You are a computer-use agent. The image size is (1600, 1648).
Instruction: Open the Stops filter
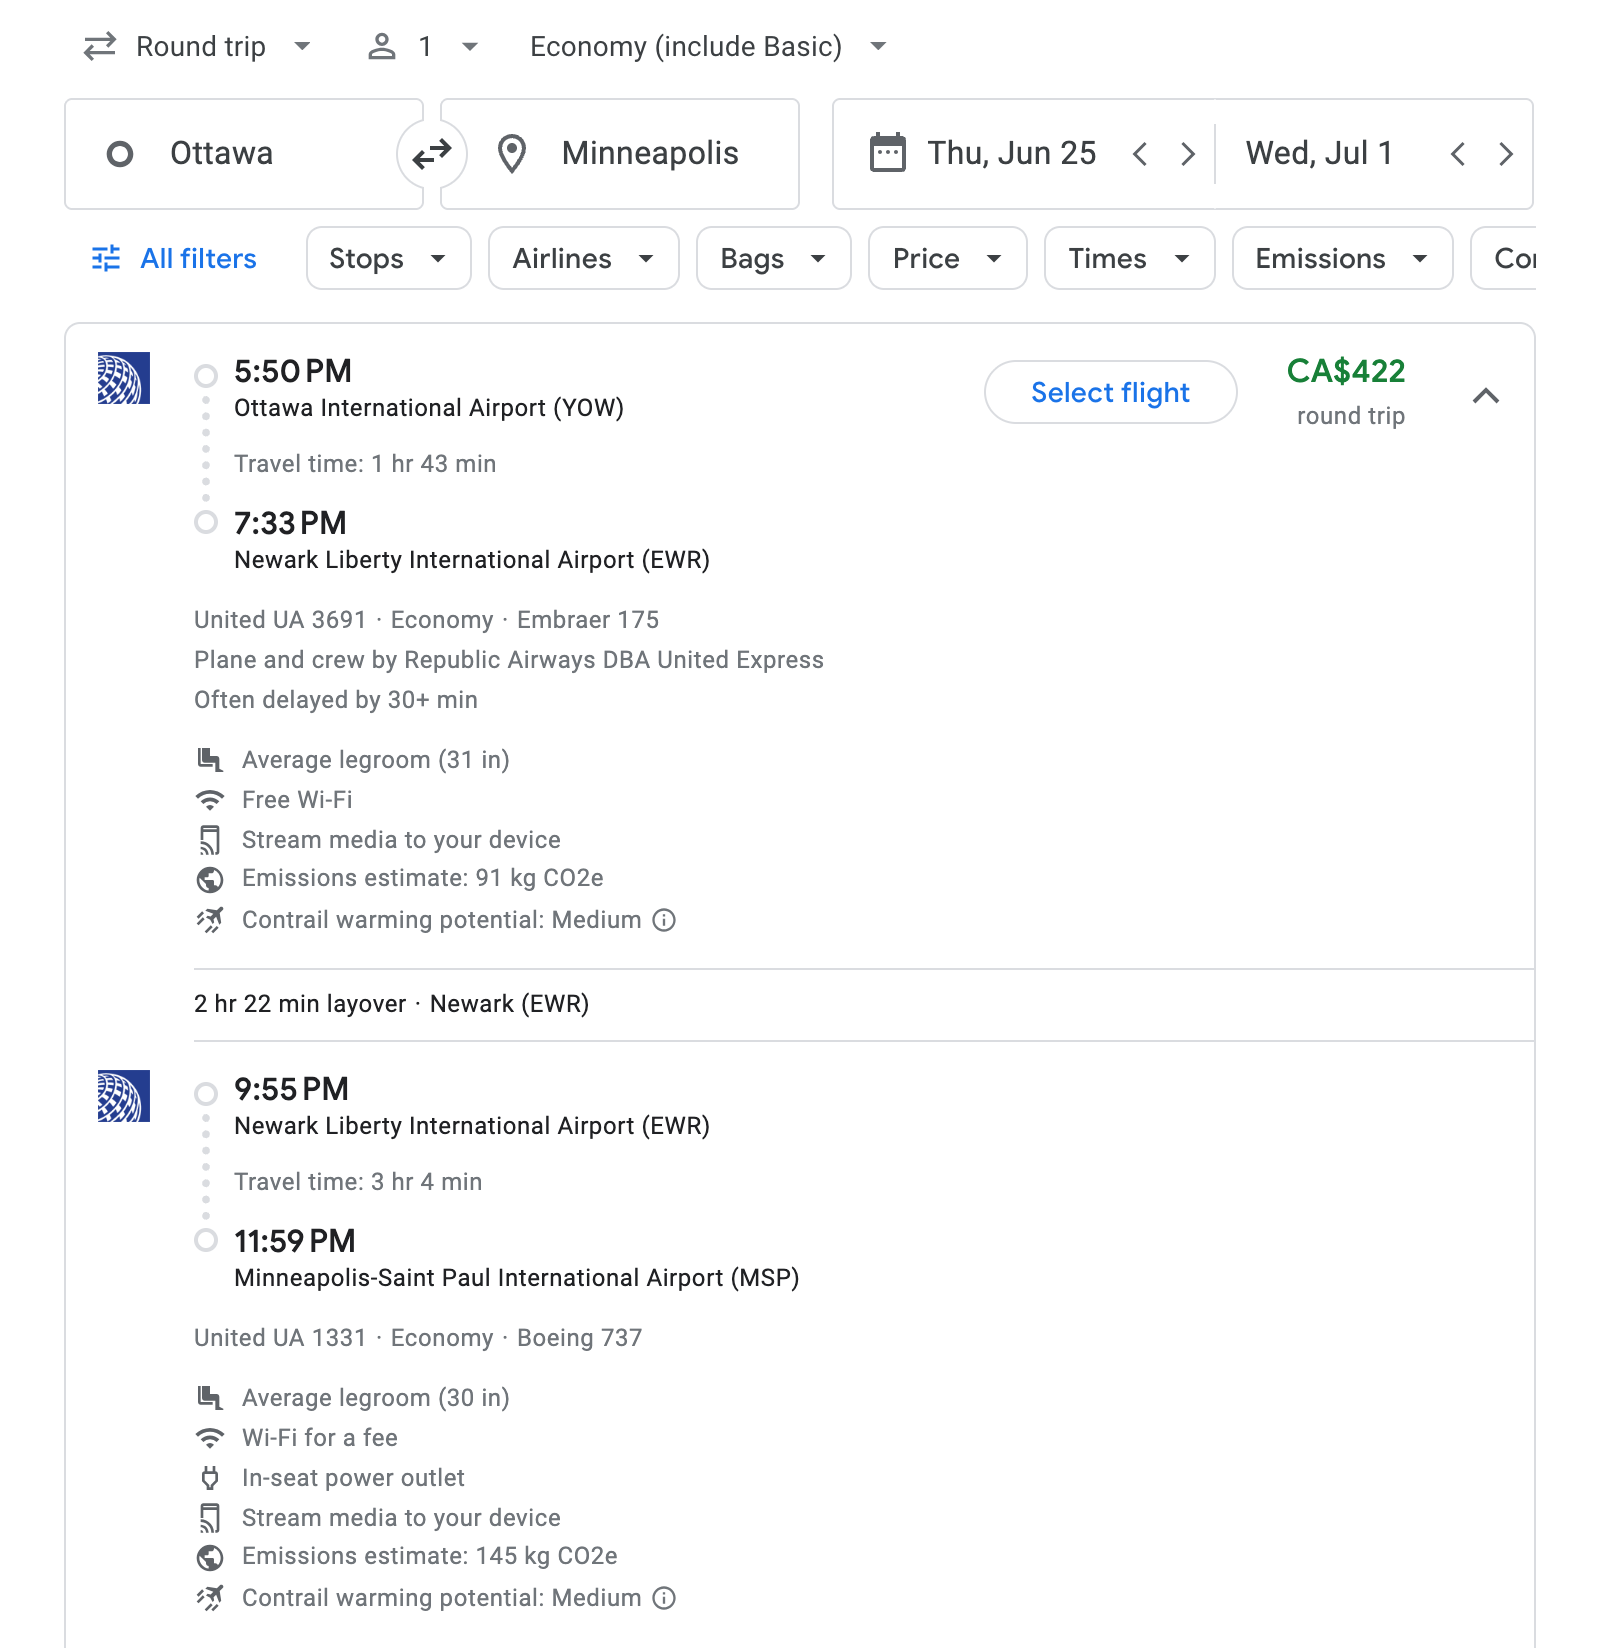point(388,259)
